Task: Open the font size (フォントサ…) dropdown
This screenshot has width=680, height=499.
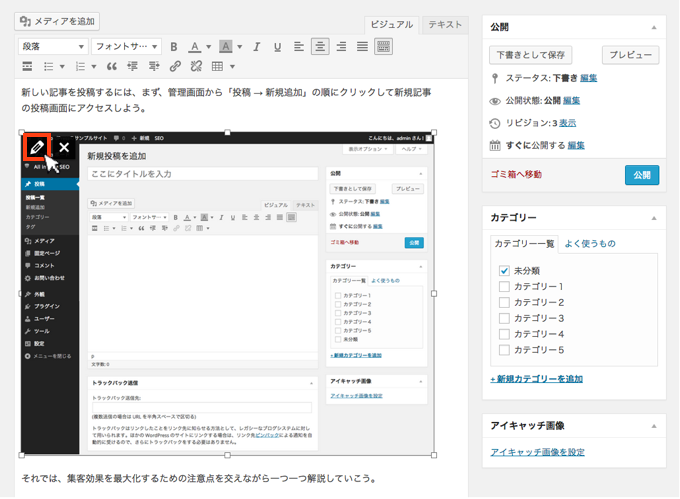Action: [x=126, y=46]
